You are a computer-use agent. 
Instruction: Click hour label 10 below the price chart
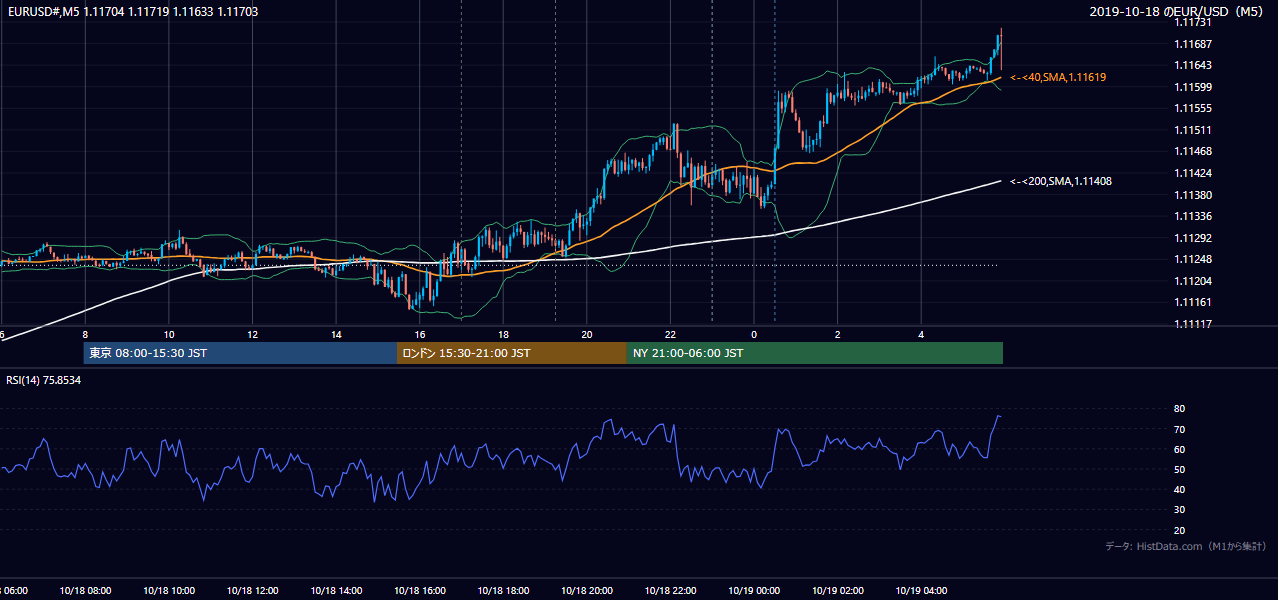(x=169, y=335)
